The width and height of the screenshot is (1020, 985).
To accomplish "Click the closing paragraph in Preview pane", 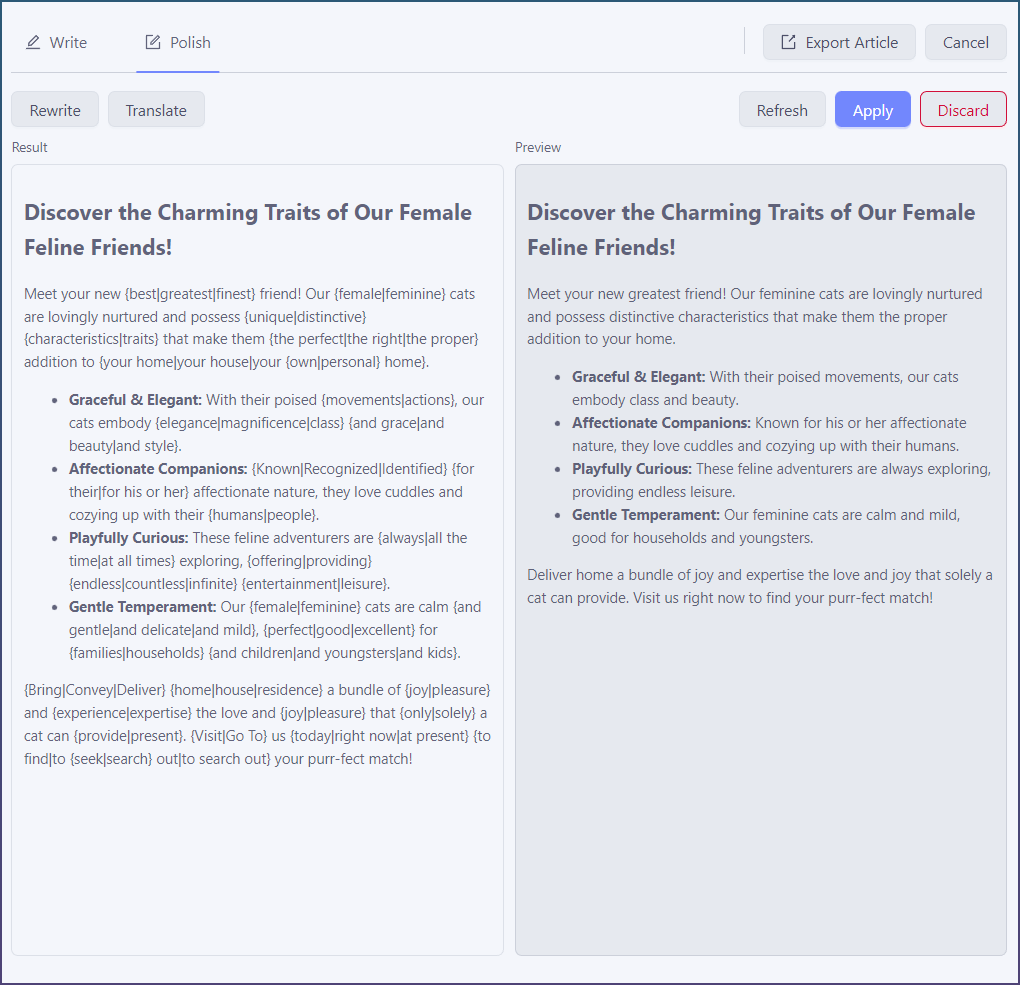I will [x=760, y=586].
